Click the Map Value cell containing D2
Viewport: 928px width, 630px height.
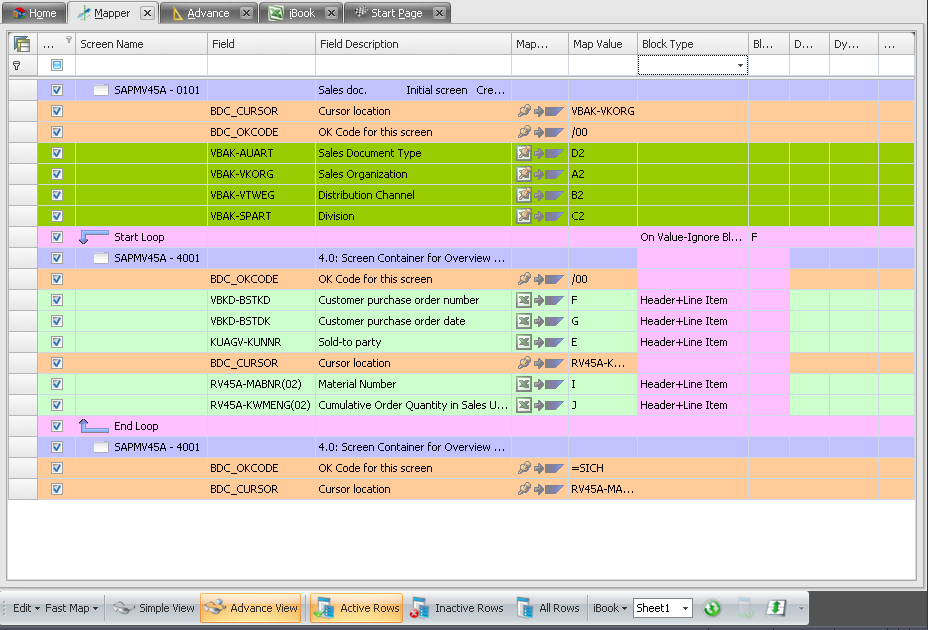pos(602,153)
